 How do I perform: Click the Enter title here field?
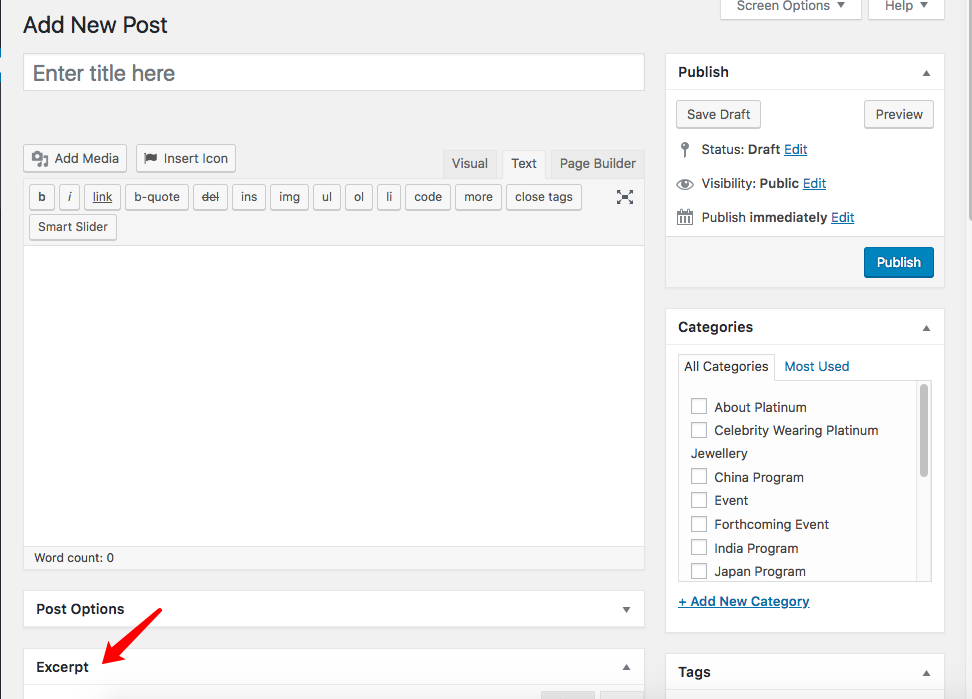point(334,73)
